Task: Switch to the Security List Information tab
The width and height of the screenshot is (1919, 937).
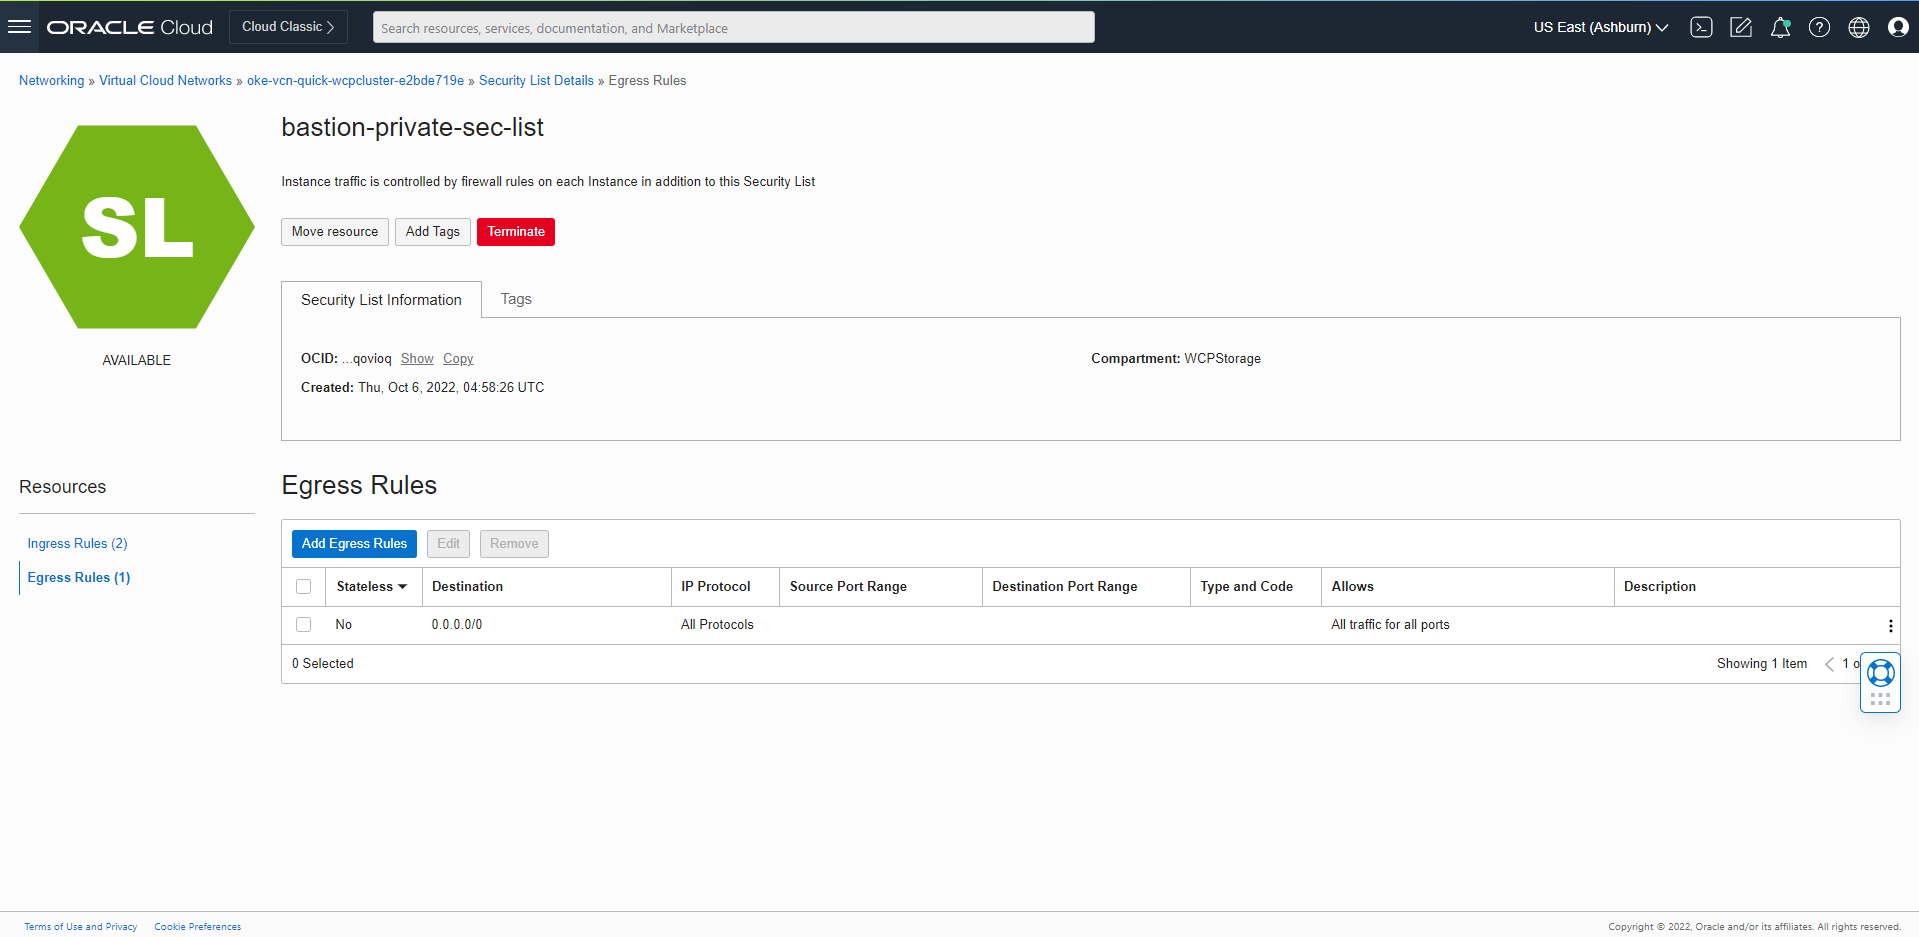Action: click(381, 300)
